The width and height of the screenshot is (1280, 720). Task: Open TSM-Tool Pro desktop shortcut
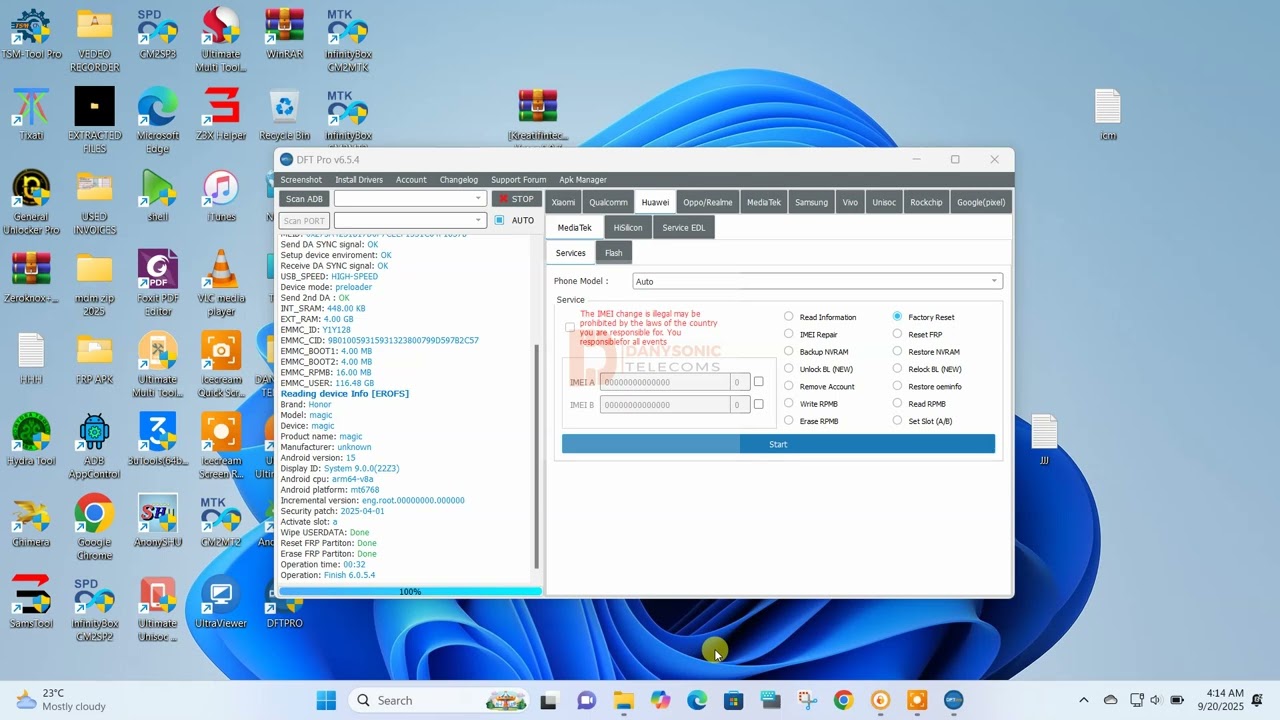pyautogui.click(x=31, y=35)
